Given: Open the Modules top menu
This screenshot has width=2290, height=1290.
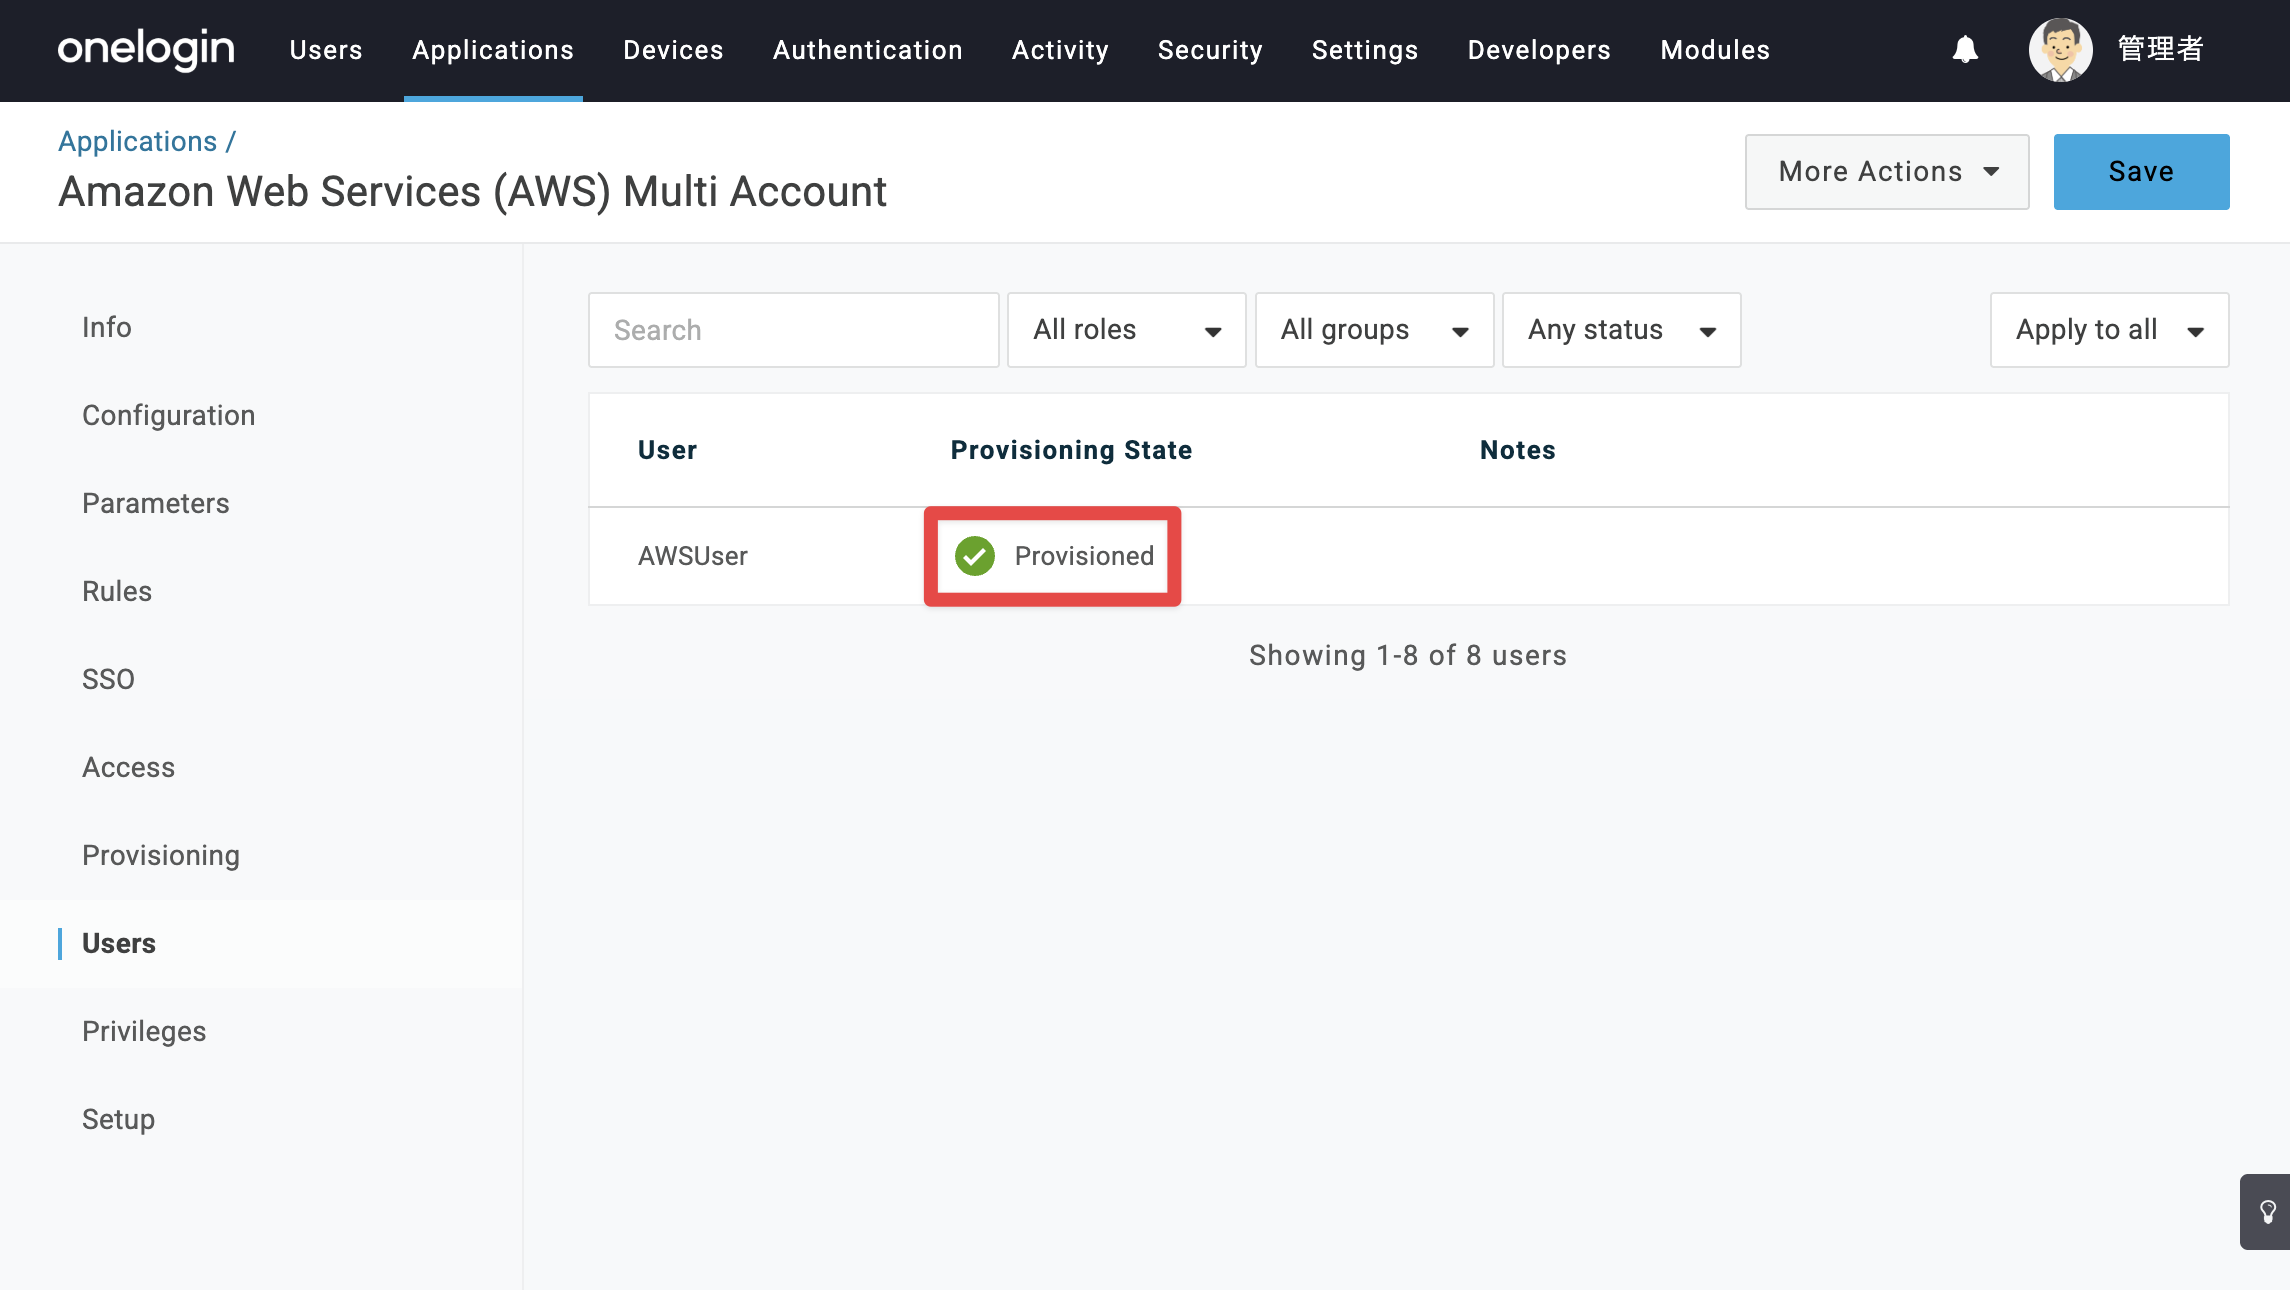Looking at the screenshot, I should click(x=1715, y=50).
